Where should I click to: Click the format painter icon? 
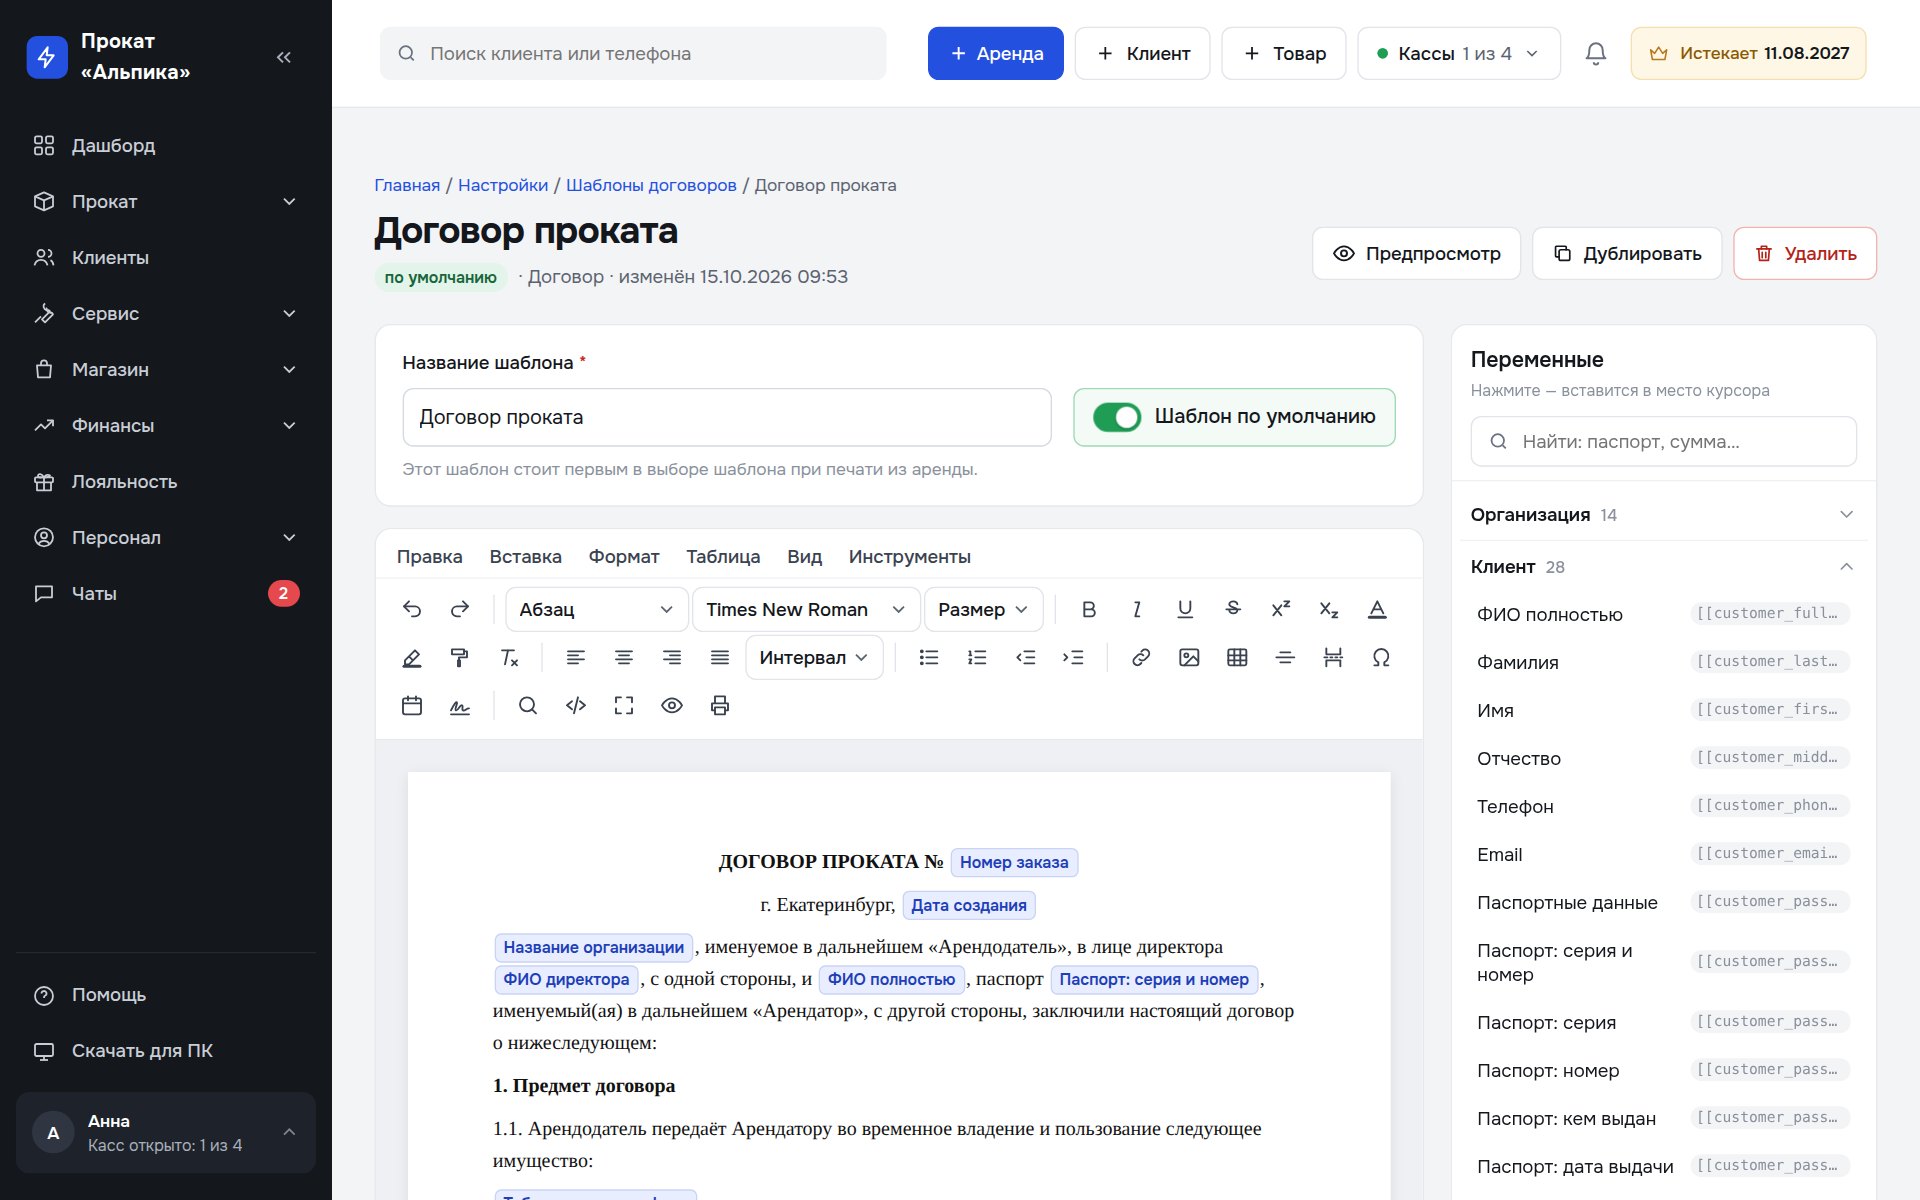[460, 657]
